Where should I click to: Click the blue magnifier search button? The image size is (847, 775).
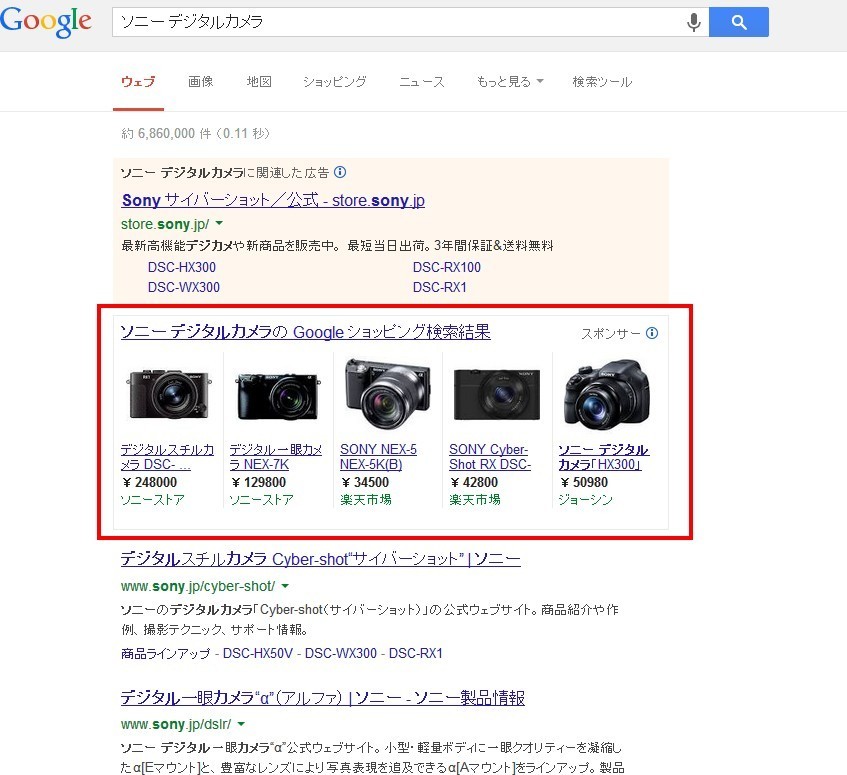[738, 22]
